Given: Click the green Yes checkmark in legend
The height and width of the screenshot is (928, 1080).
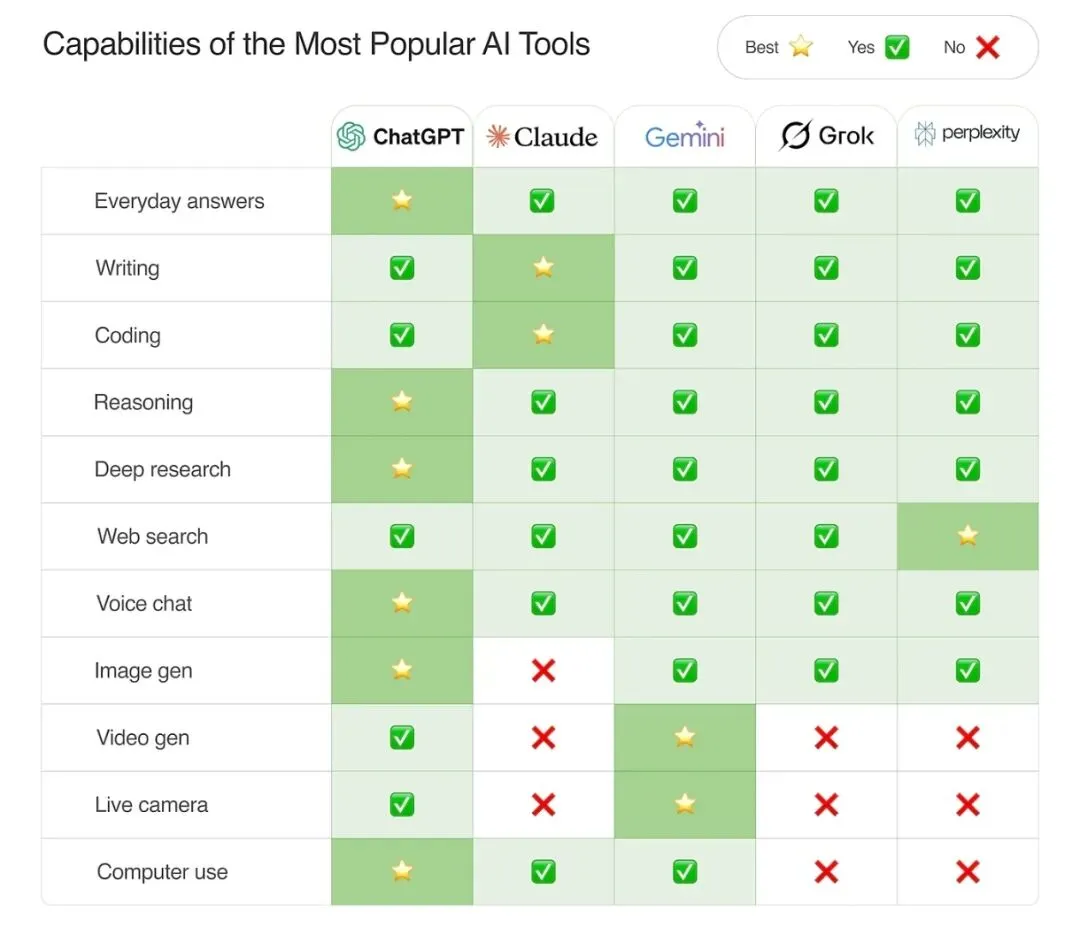Looking at the screenshot, I should 897,47.
